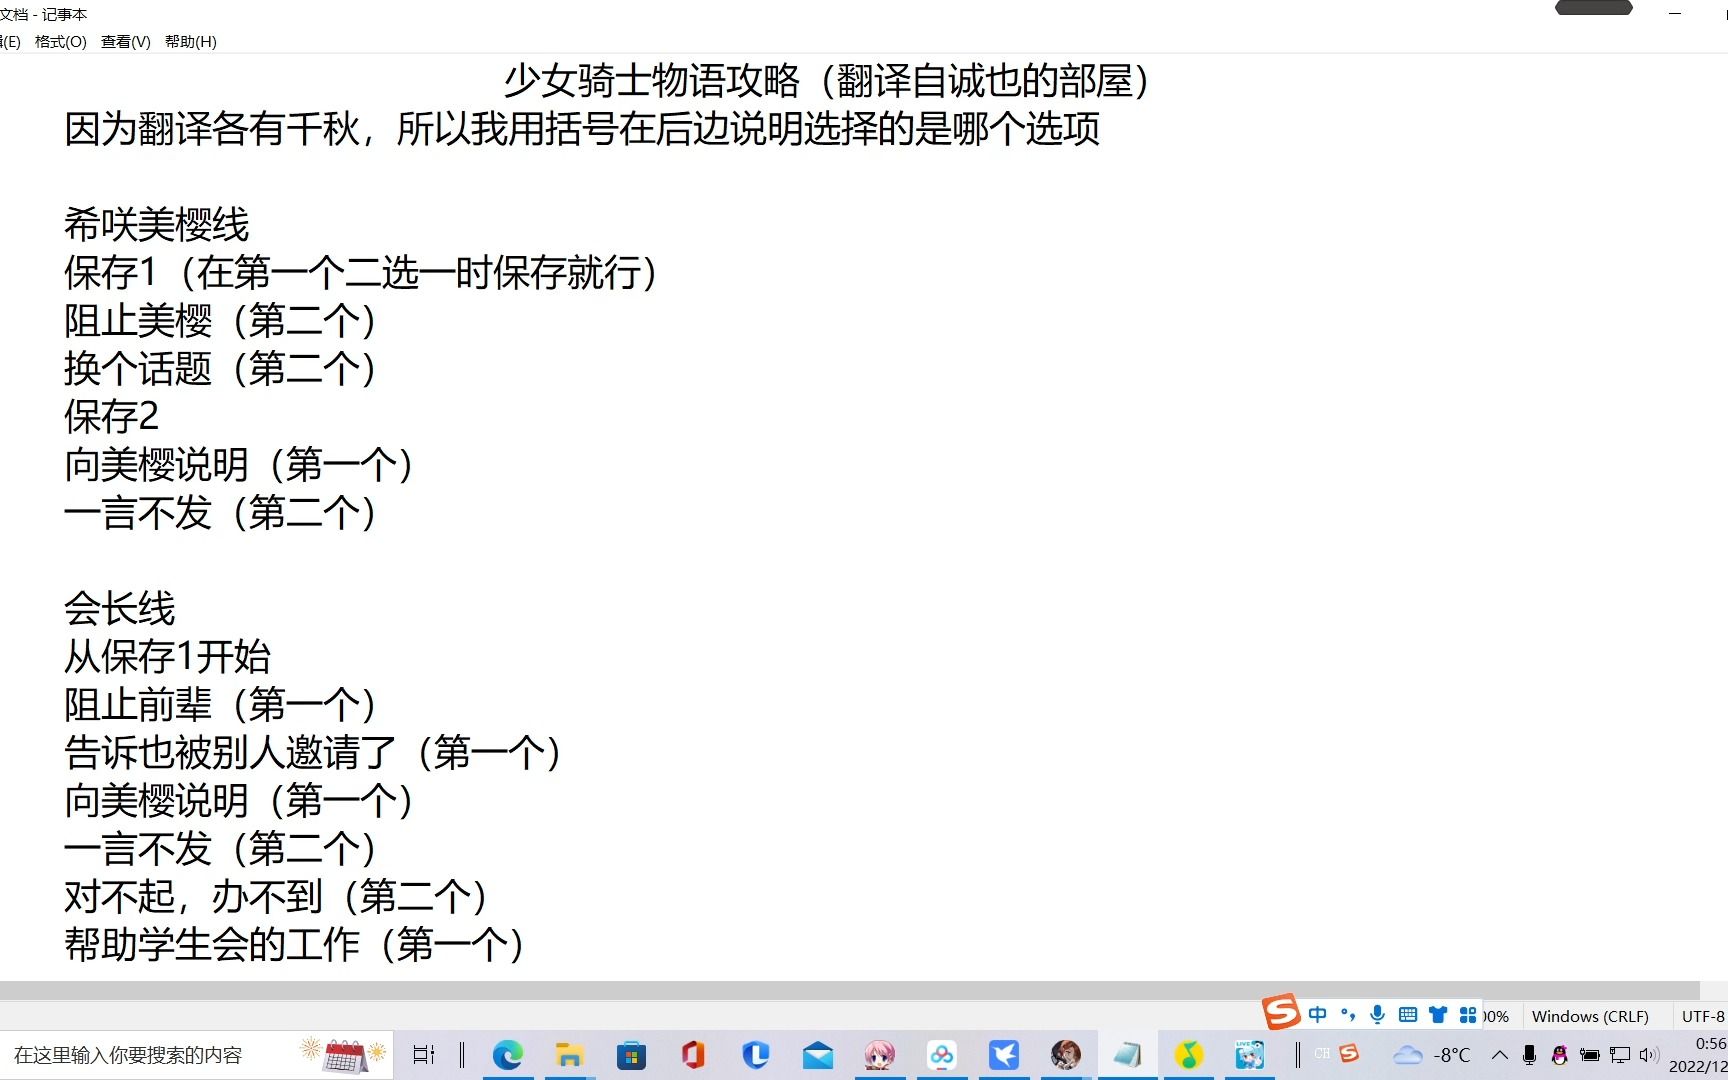
Task: Open the network tray icon
Action: (1620, 1055)
